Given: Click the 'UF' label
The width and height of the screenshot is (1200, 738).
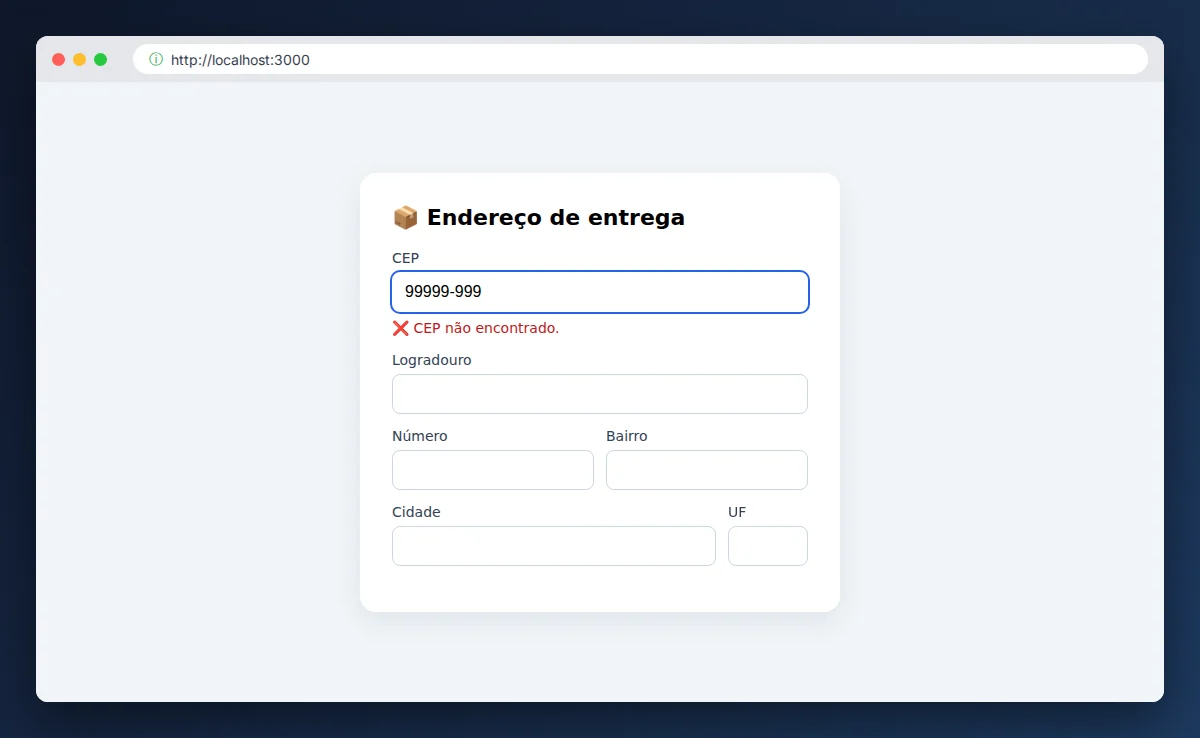Looking at the screenshot, I should tap(737, 512).
